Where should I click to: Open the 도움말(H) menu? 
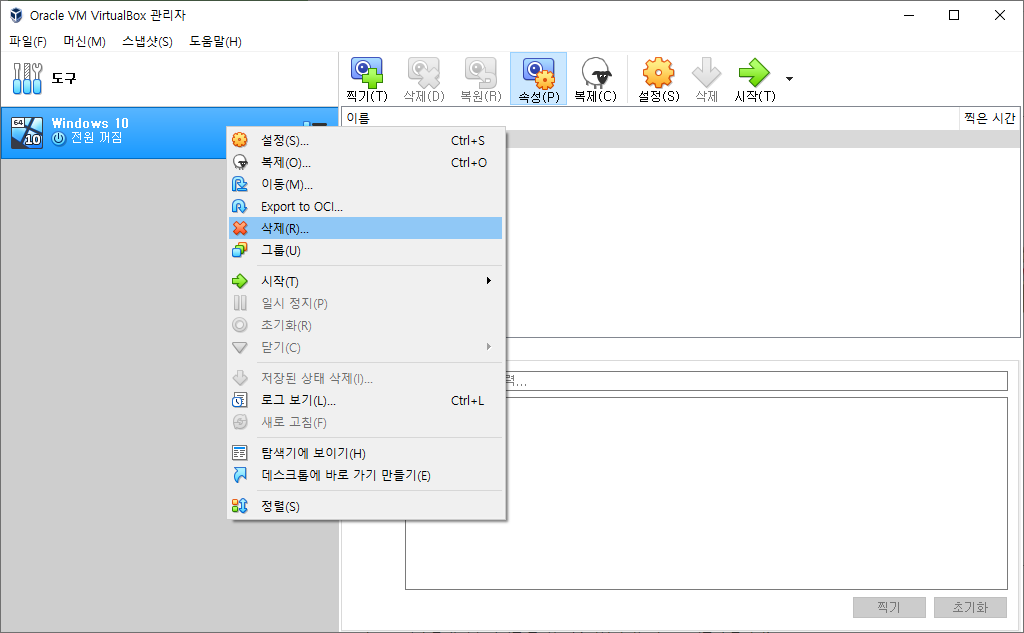click(216, 42)
